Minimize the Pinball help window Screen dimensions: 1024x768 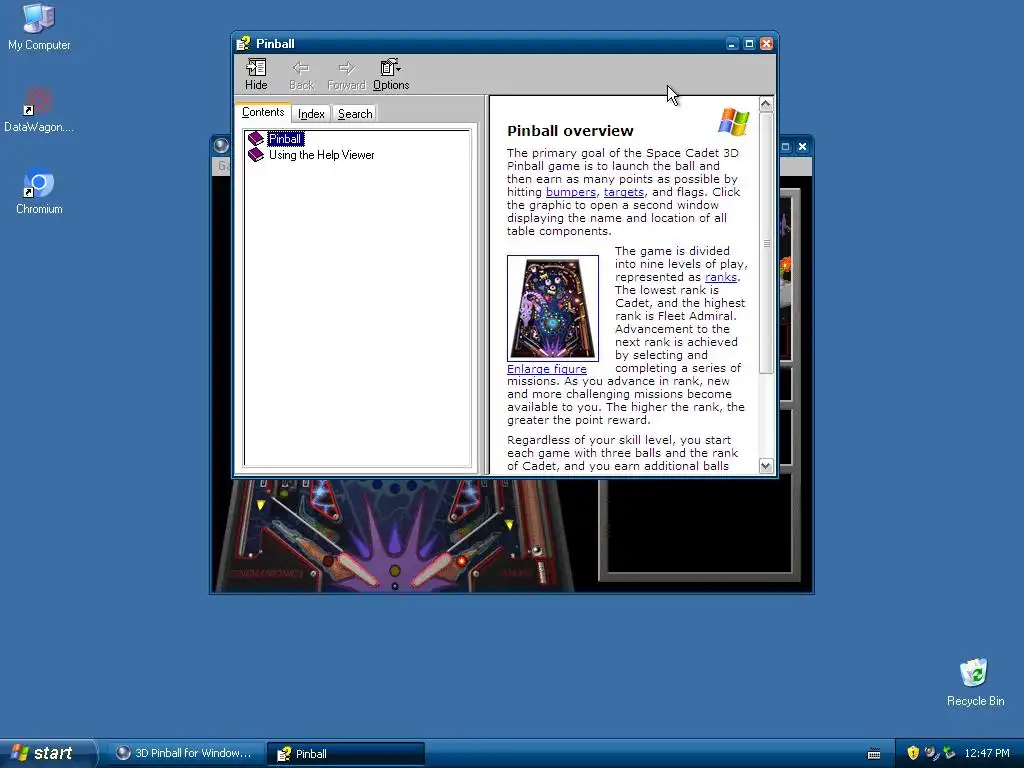pos(732,44)
